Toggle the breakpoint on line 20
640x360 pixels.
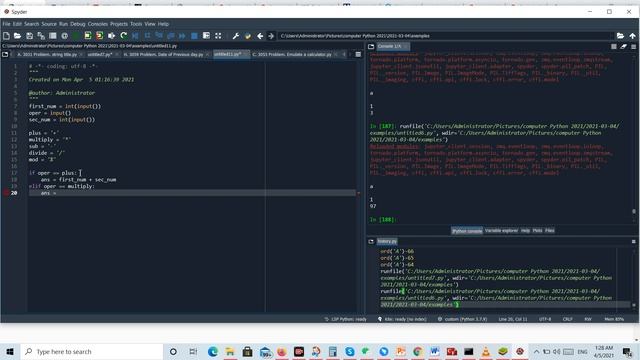6,193
